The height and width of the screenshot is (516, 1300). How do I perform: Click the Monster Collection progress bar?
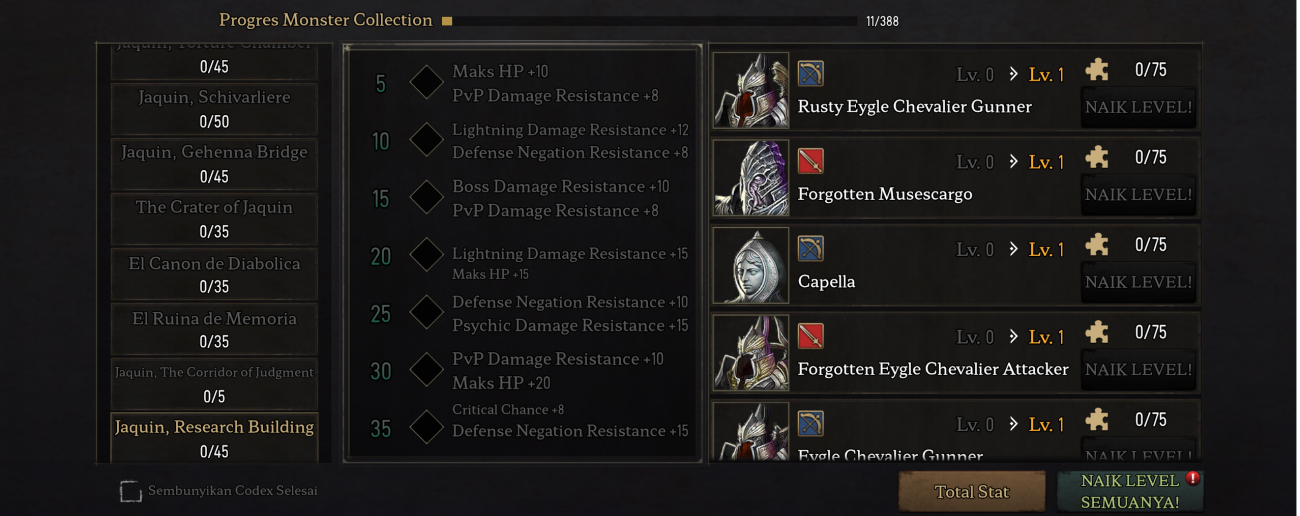pos(654,21)
